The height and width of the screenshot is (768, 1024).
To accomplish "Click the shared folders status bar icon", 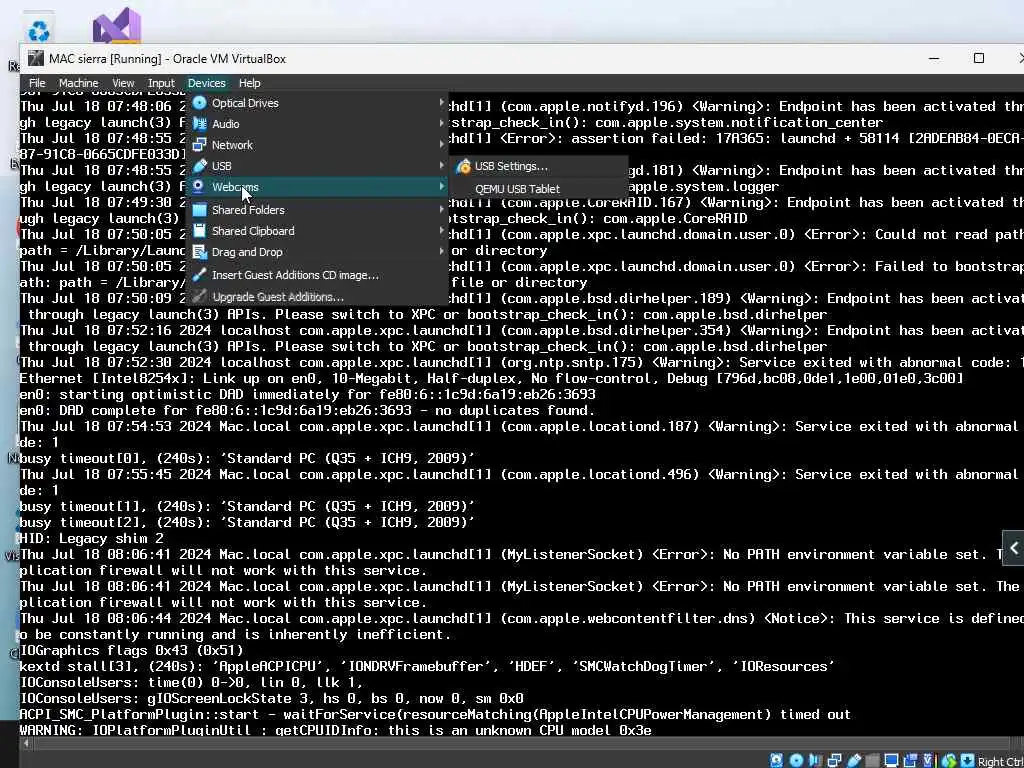I will click(x=872, y=760).
